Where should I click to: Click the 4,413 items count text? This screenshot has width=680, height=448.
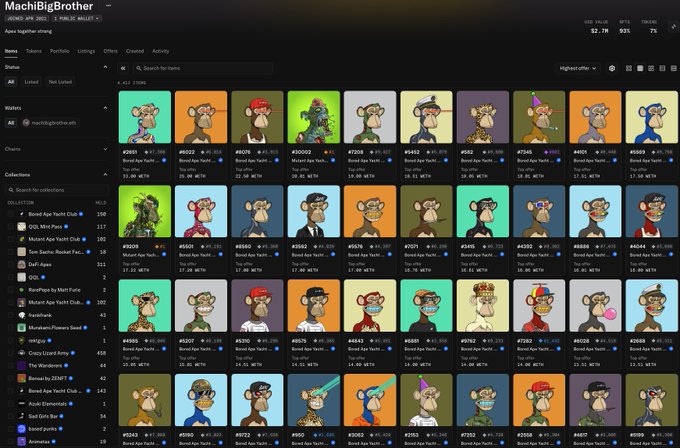point(132,82)
